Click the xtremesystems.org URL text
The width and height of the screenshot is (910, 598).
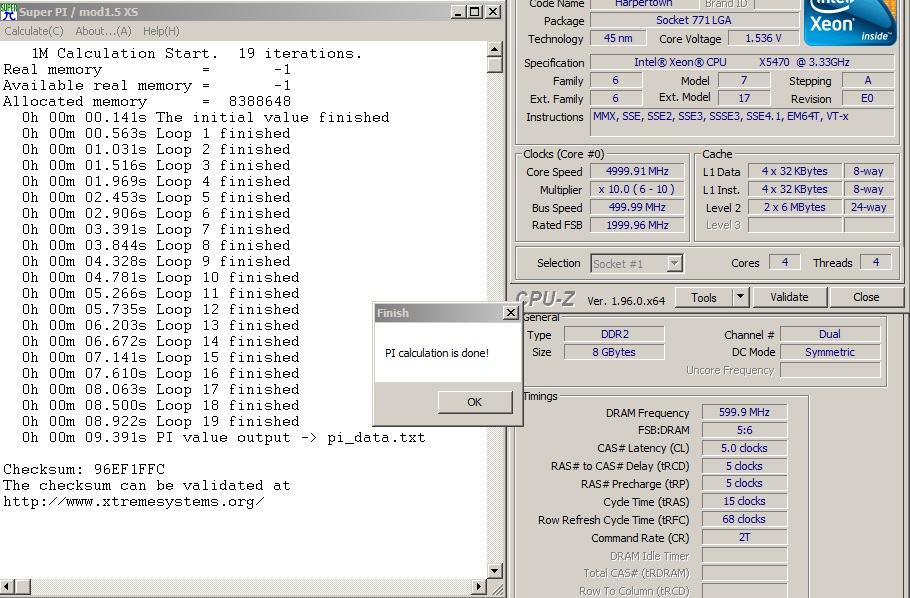click(134, 502)
